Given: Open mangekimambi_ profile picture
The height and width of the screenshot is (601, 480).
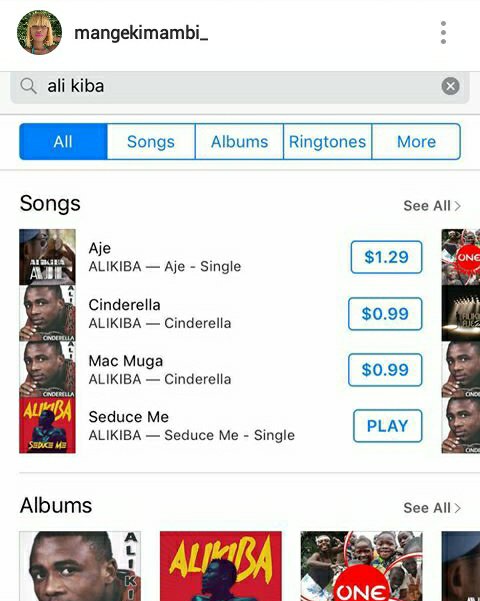Looking at the screenshot, I should [x=39, y=33].
